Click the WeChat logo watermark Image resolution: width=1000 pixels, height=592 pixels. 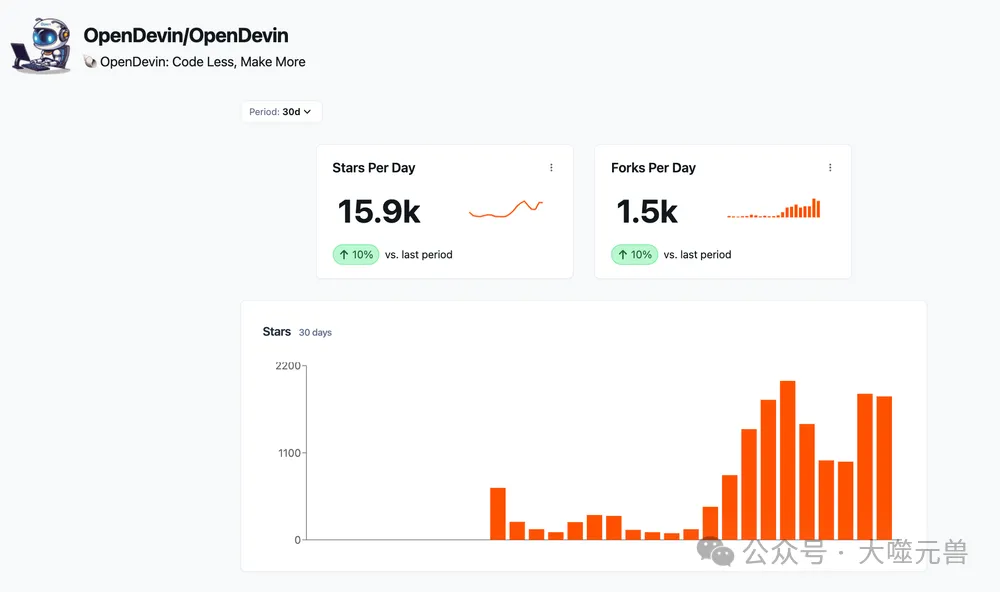715,551
